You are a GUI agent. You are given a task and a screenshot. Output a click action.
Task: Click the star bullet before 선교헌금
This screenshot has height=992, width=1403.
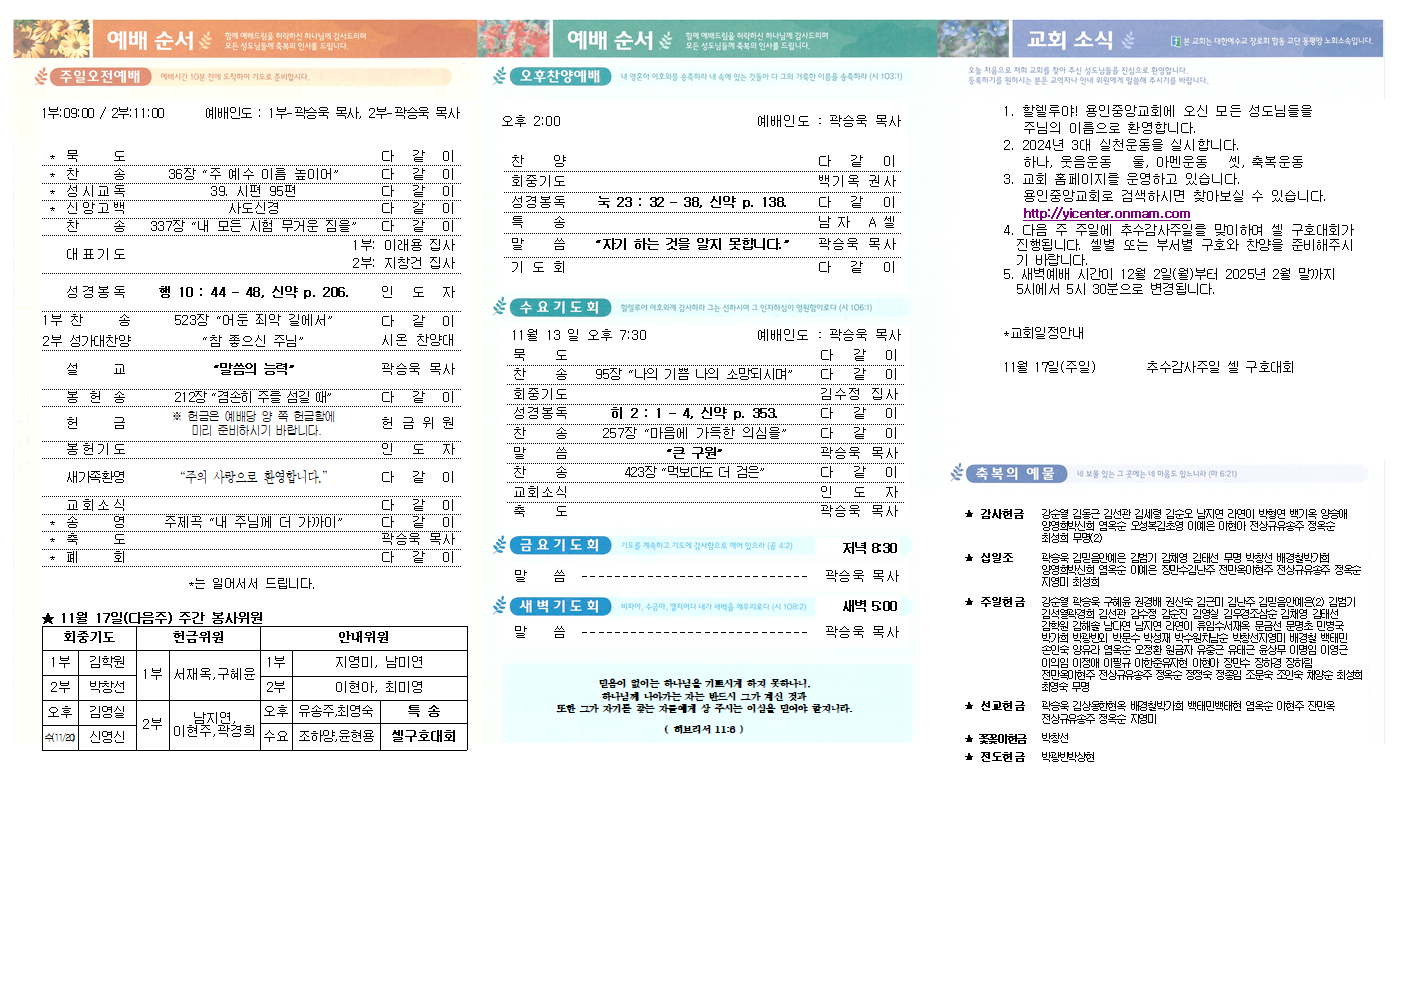pos(969,706)
